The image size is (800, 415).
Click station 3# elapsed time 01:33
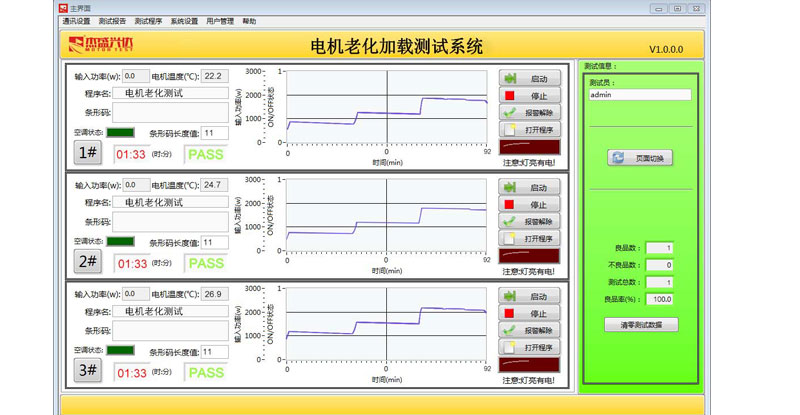(x=132, y=373)
